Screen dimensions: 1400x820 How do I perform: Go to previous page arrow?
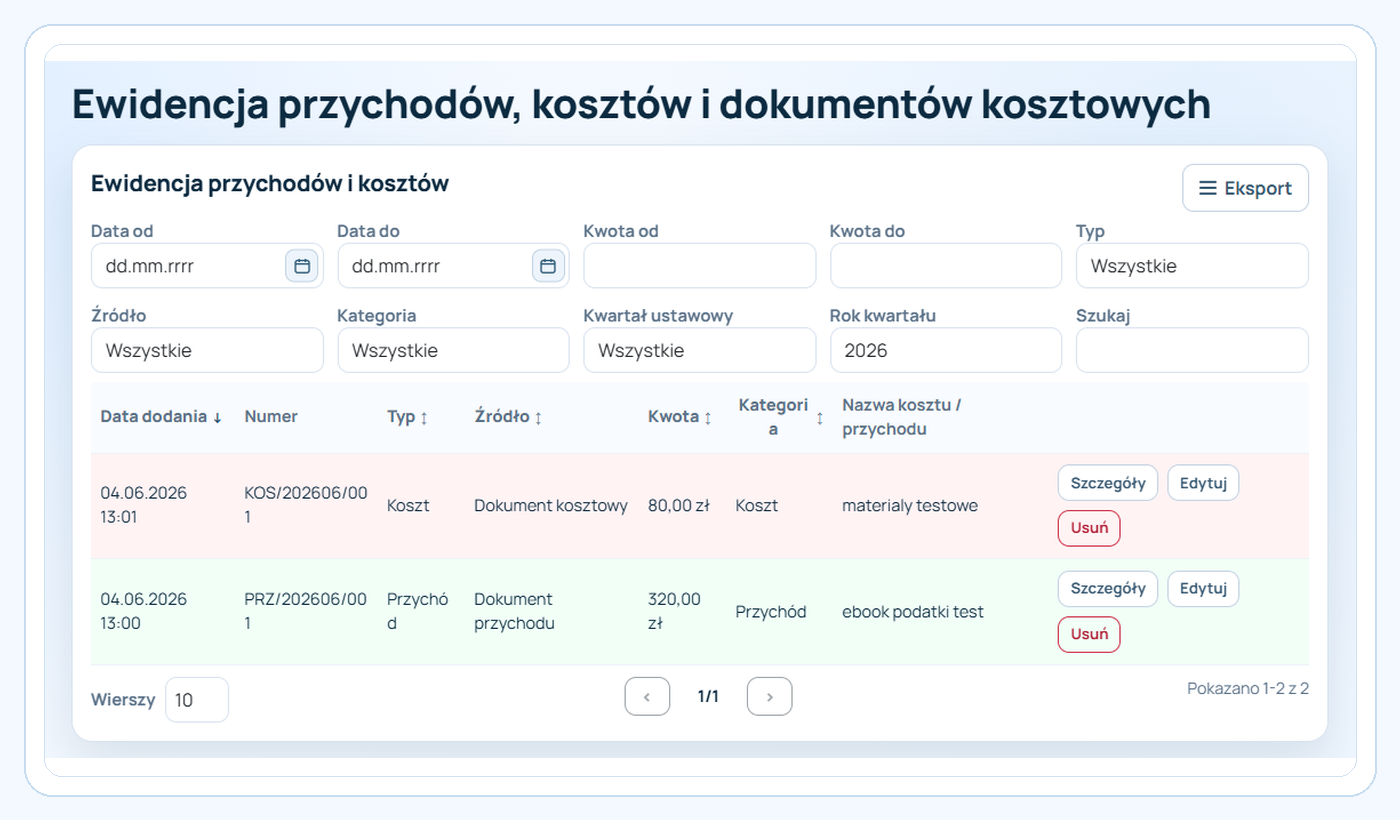[x=647, y=697]
